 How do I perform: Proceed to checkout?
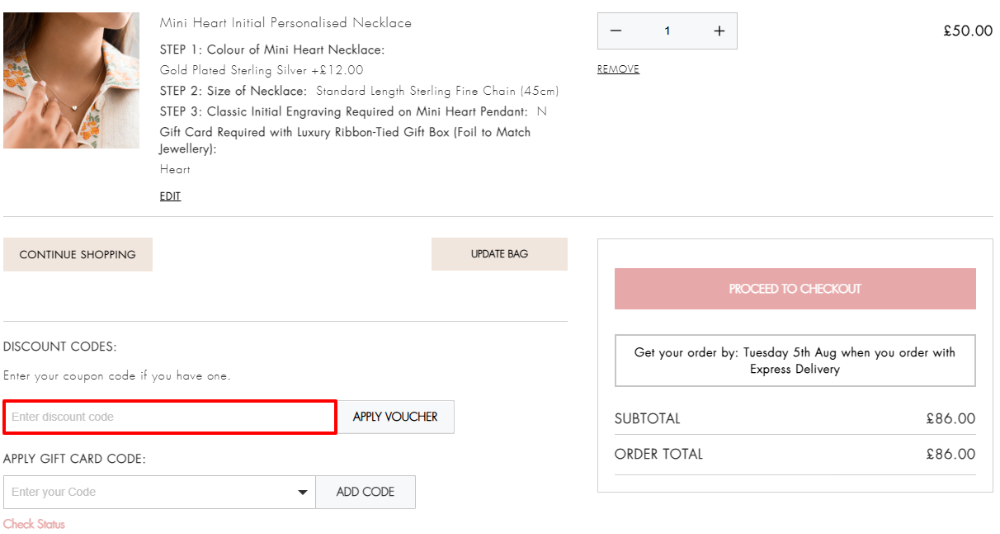point(795,289)
